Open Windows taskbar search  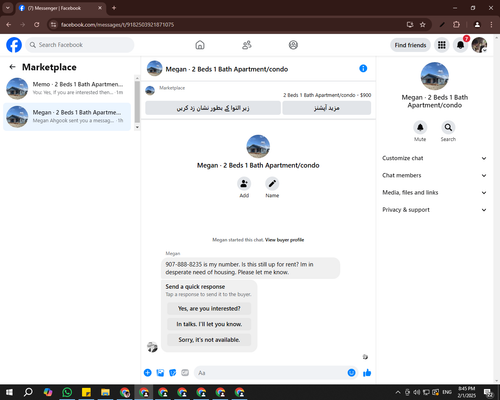pos(28,392)
